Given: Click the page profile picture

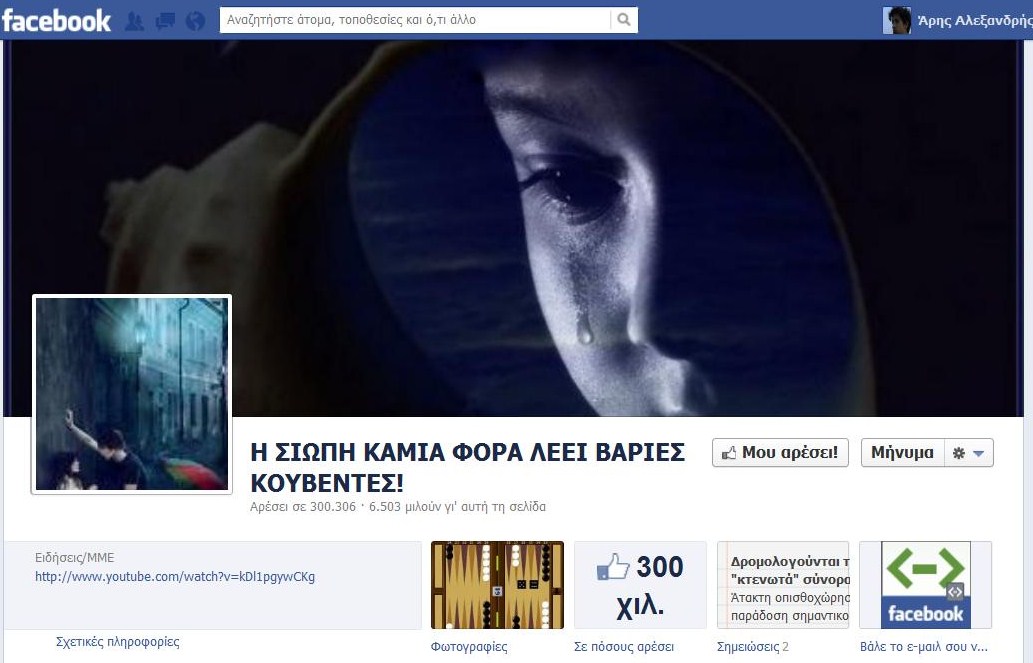Looking at the screenshot, I should [132, 394].
